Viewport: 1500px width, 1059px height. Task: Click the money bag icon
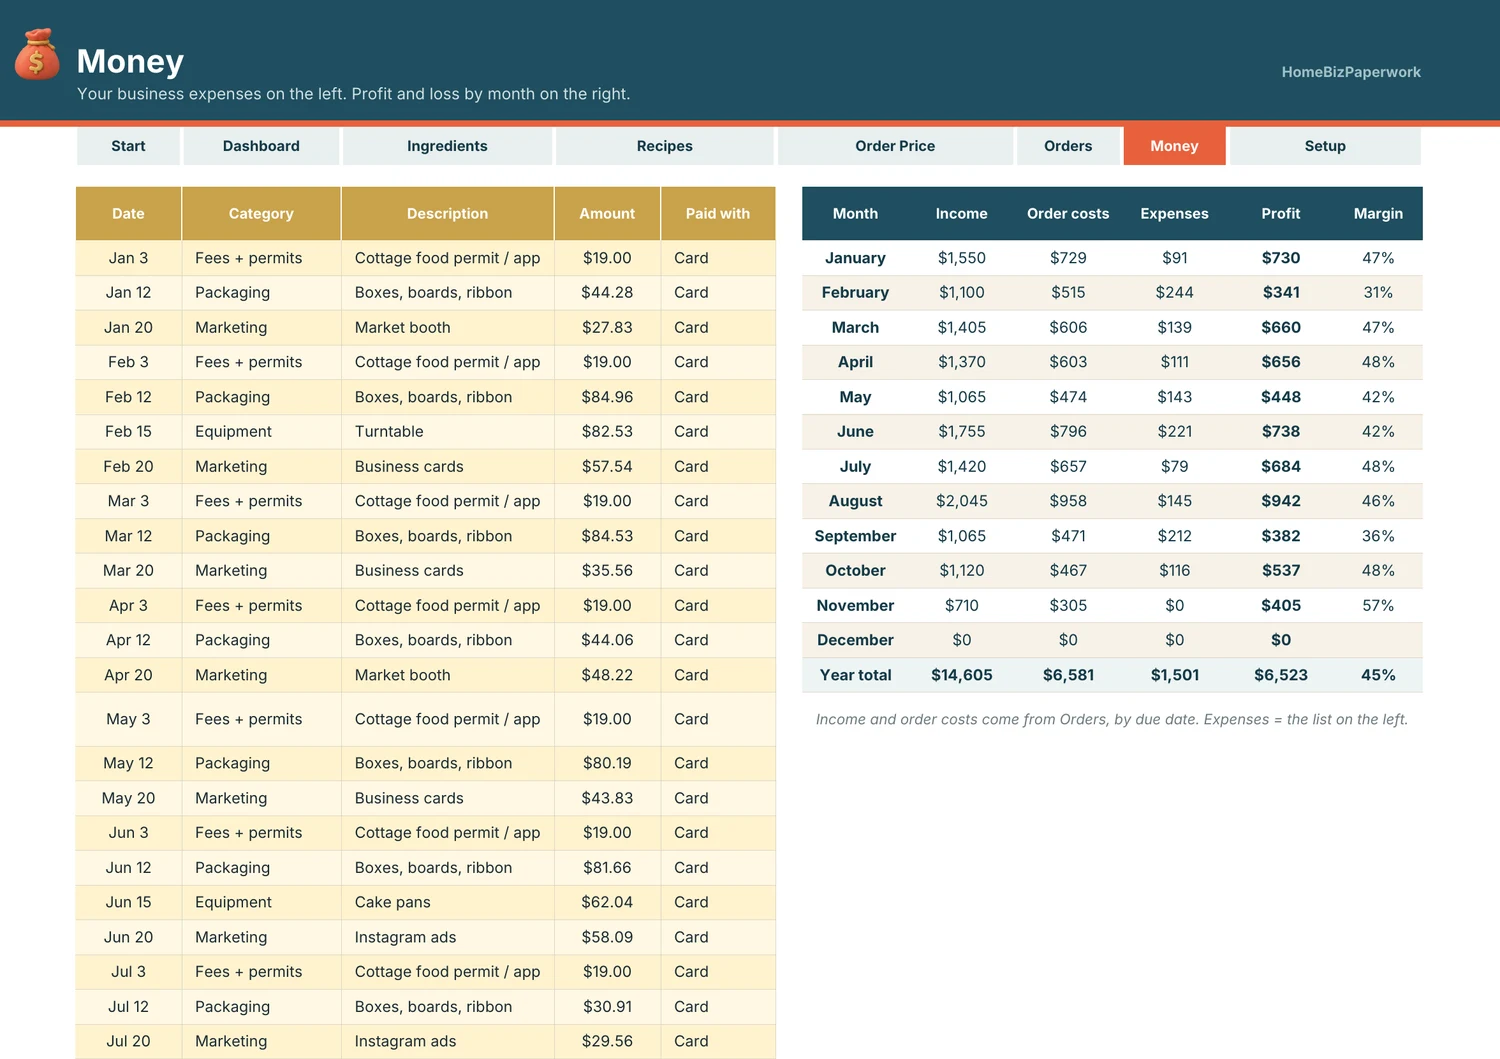[37, 53]
